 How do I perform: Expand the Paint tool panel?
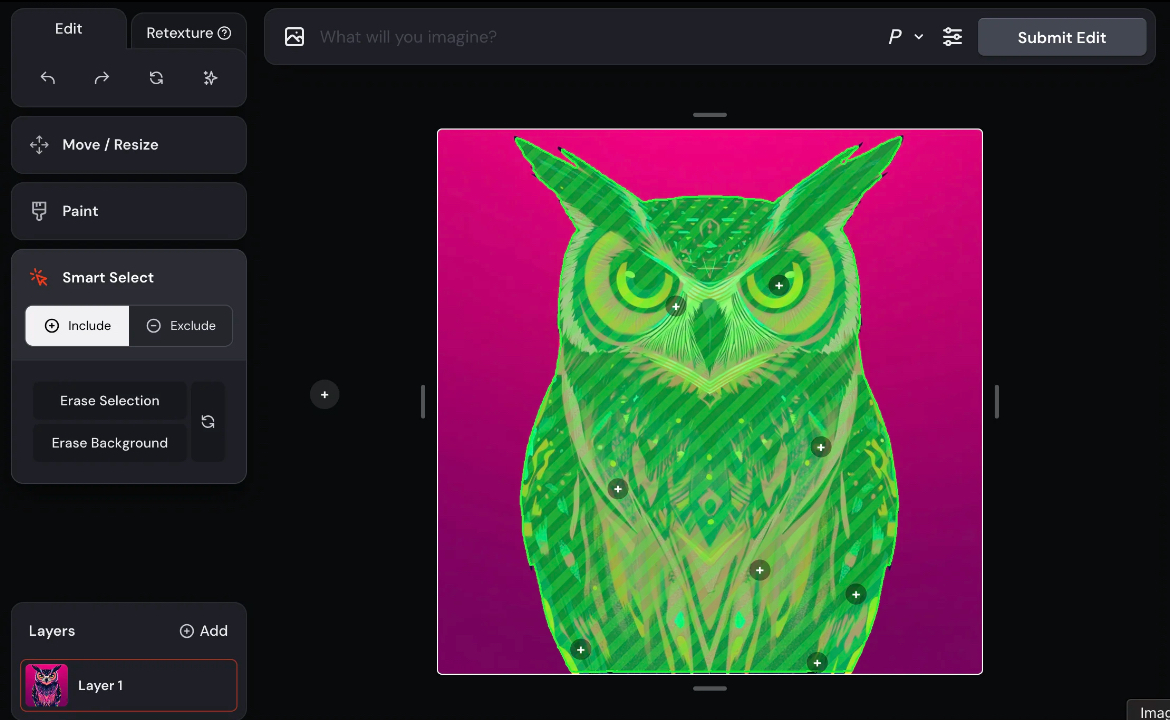[x=129, y=211]
